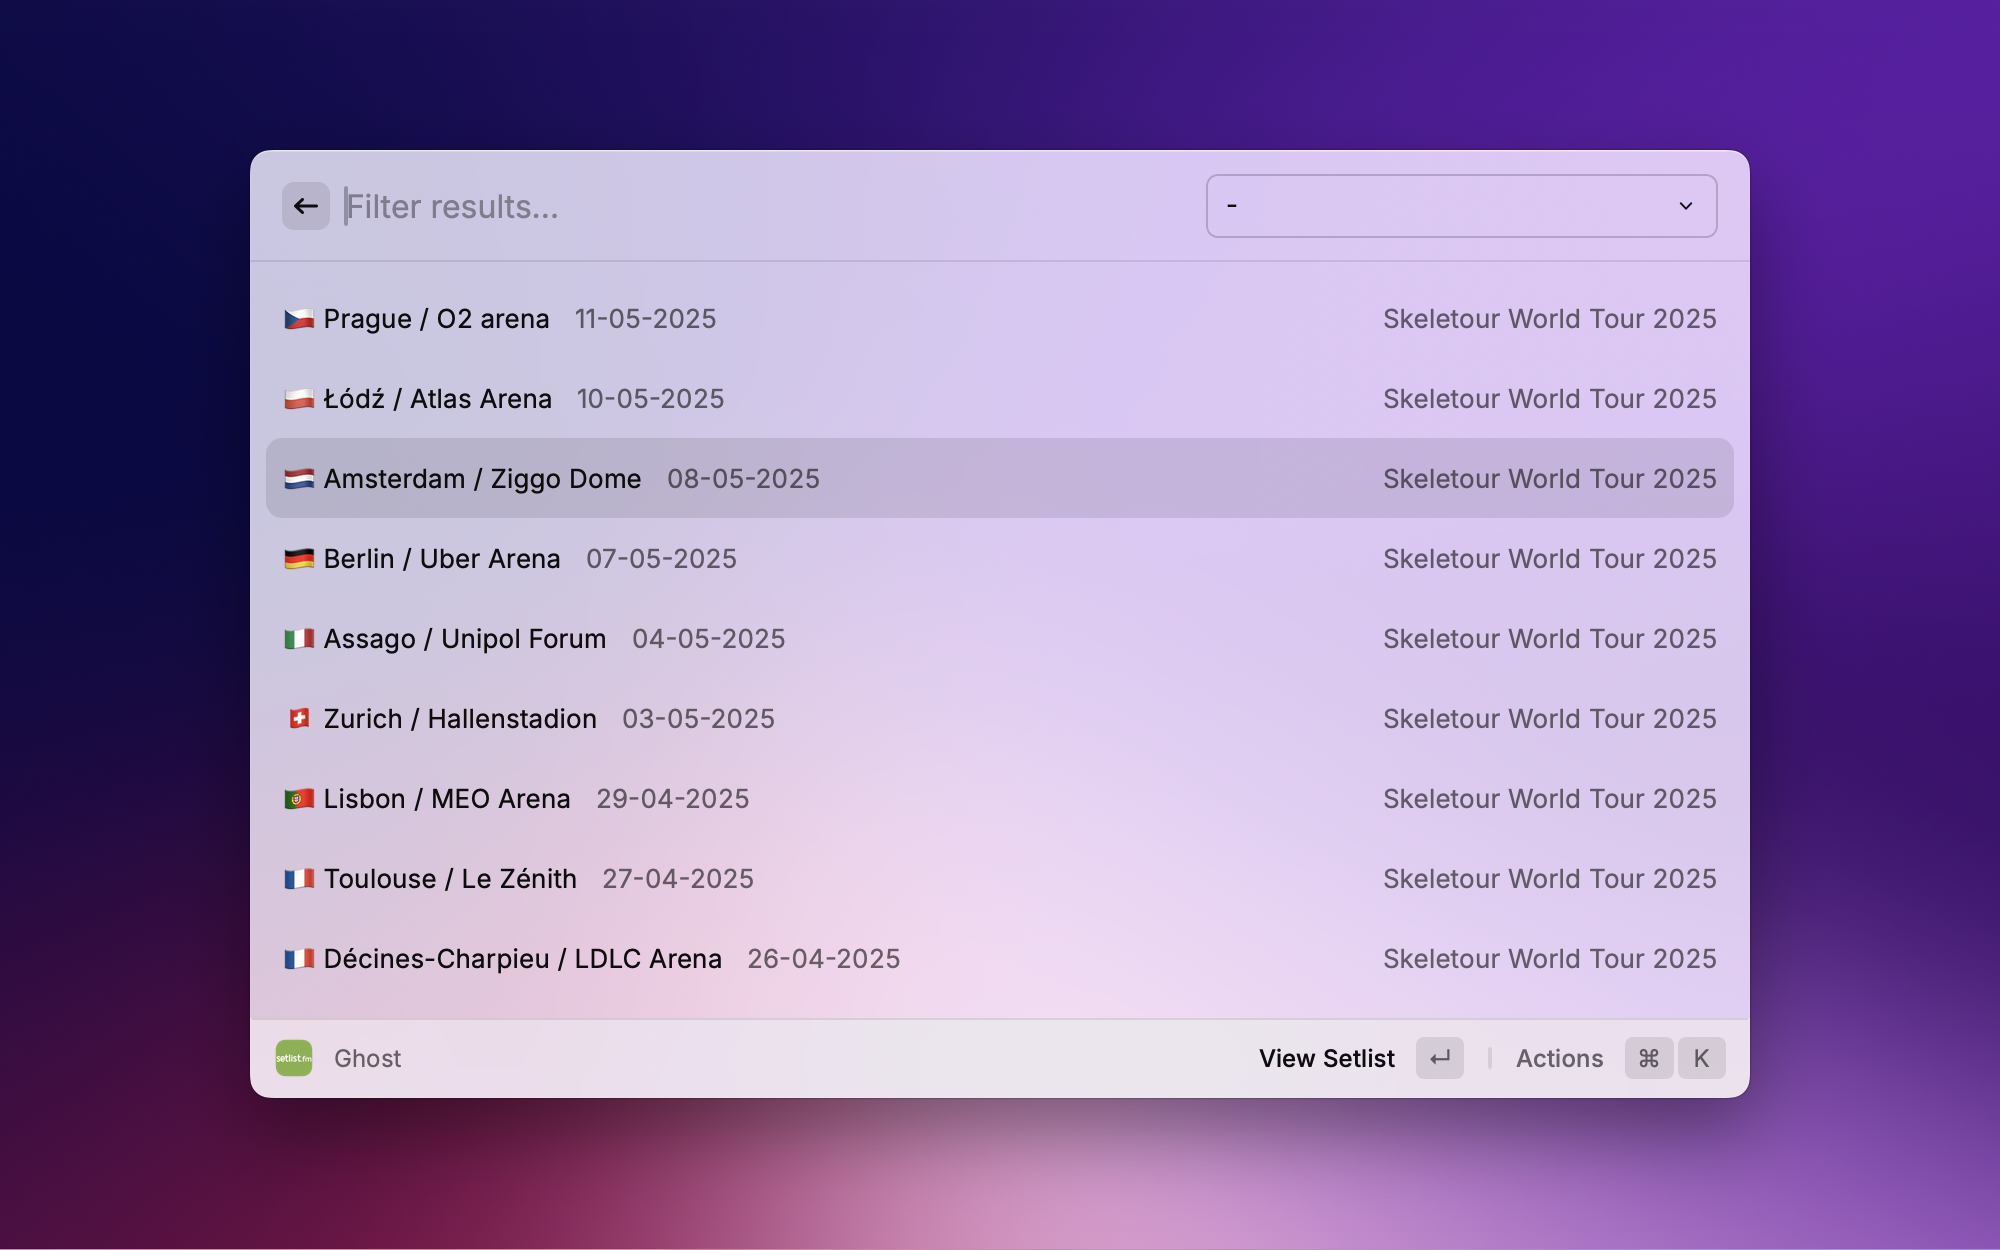2000x1250 pixels.
Task: Focus the Filter results search field
Action: (x=760, y=206)
